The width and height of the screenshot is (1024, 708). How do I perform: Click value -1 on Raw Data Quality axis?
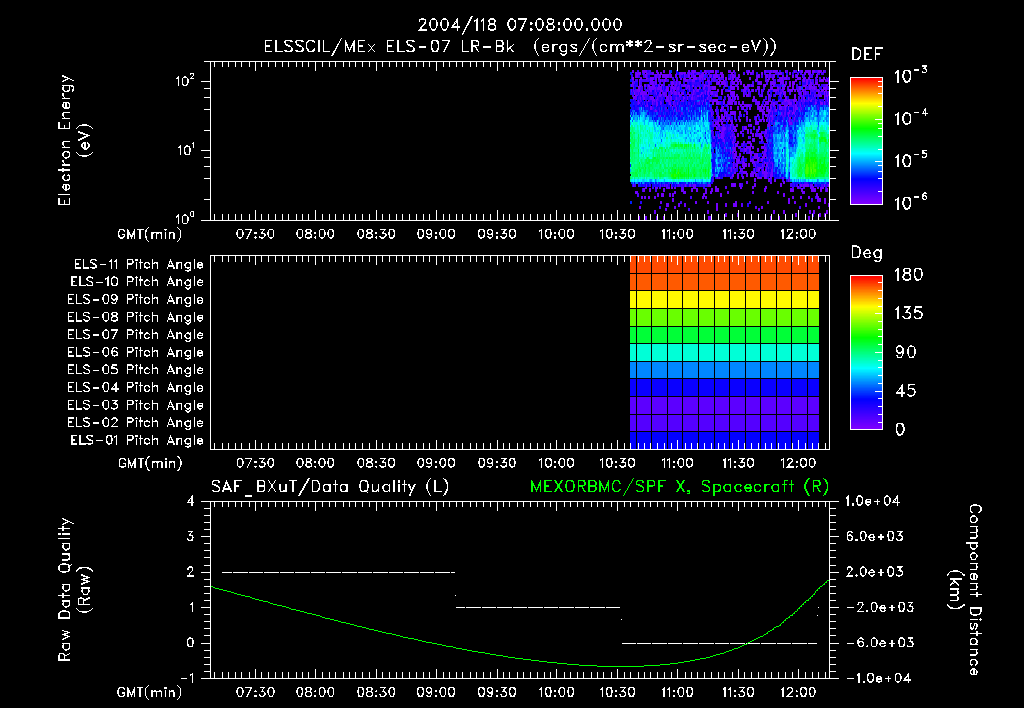click(187, 678)
